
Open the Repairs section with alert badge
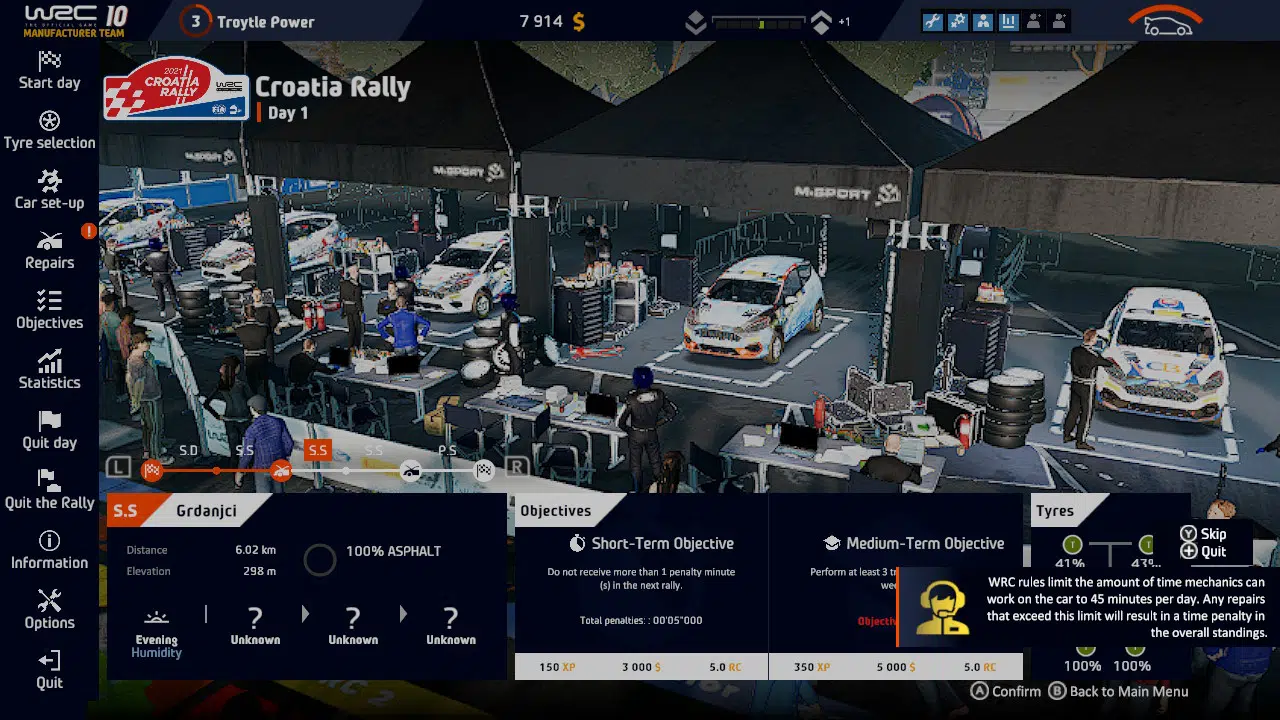(x=49, y=242)
